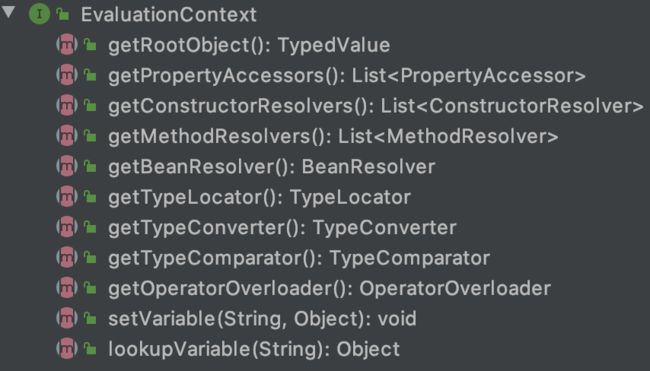This screenshot has width=650, height=371.
Task: Click the public lock icon beside getBeanResolver()
Action: pyautogui.click(x=90, y=167)
